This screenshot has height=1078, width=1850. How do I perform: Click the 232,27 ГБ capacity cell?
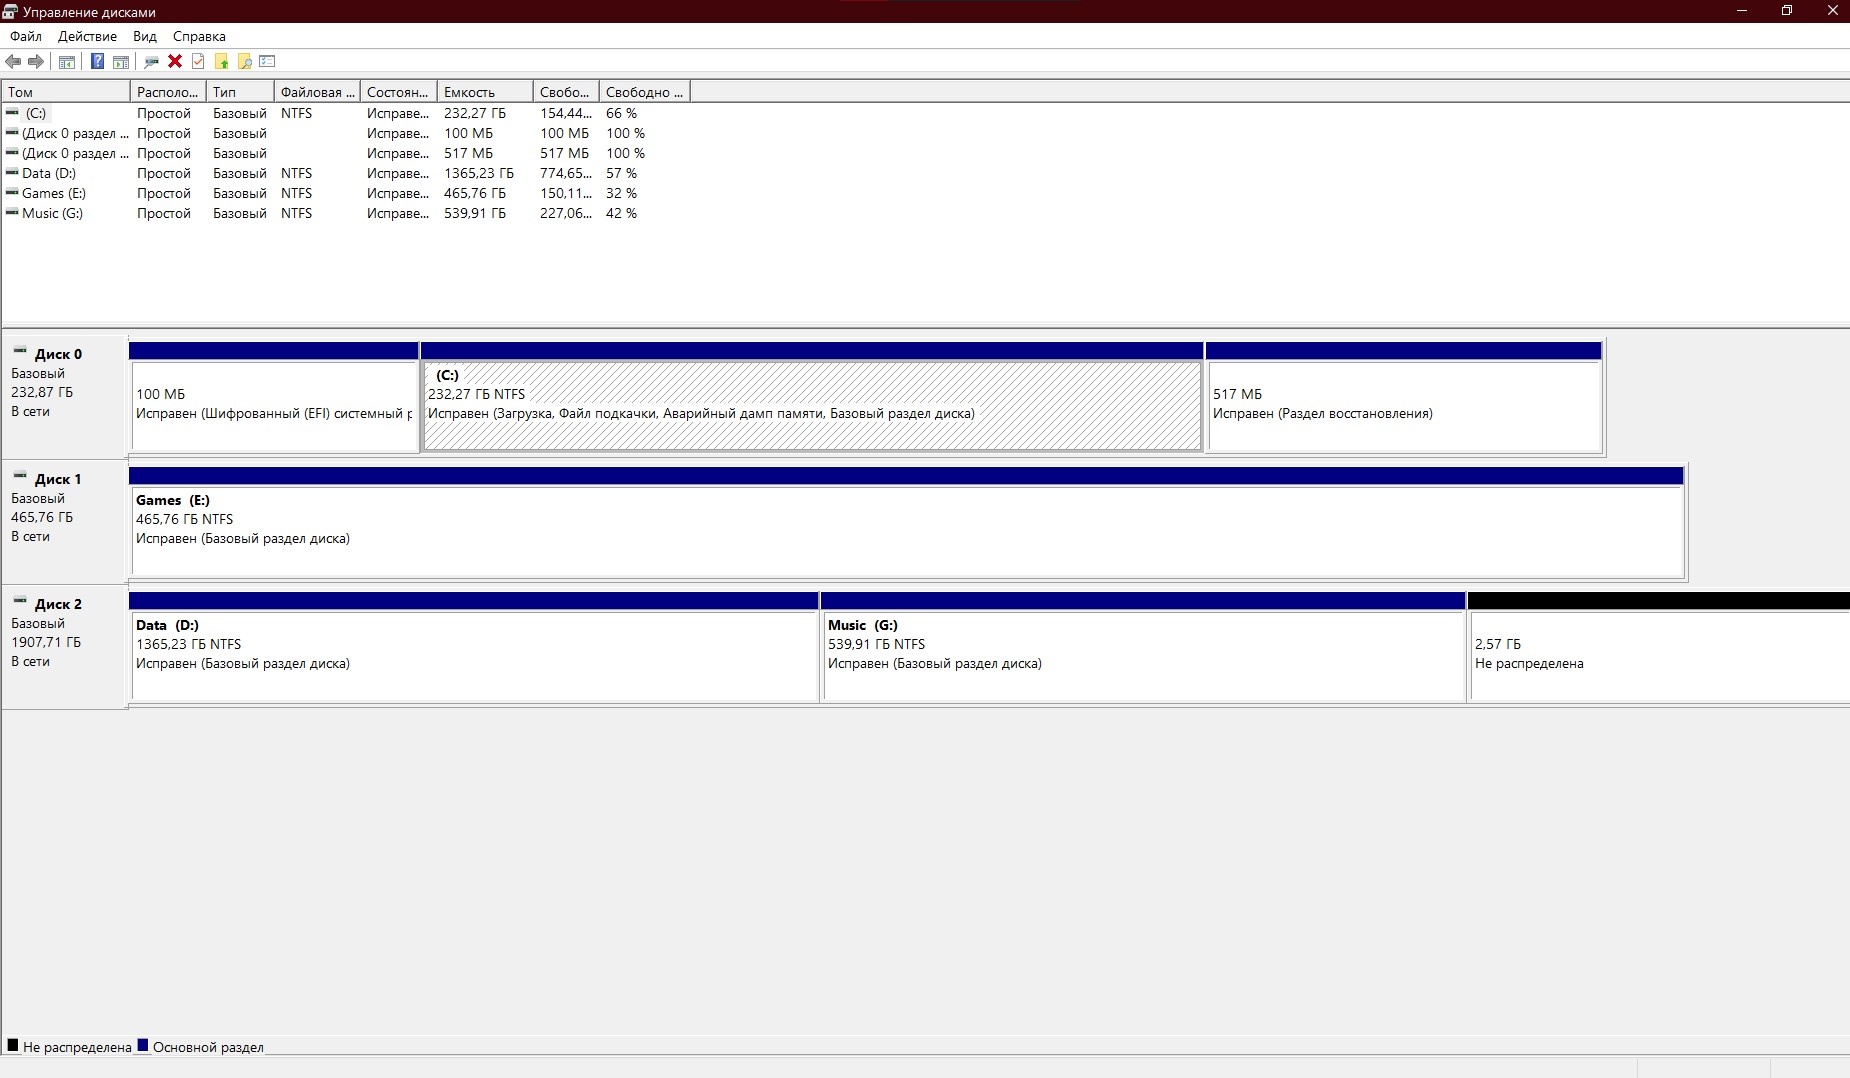[475, 113]
